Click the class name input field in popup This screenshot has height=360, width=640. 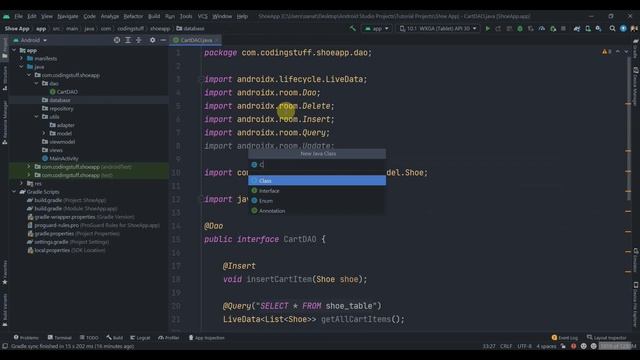point(317,164)
